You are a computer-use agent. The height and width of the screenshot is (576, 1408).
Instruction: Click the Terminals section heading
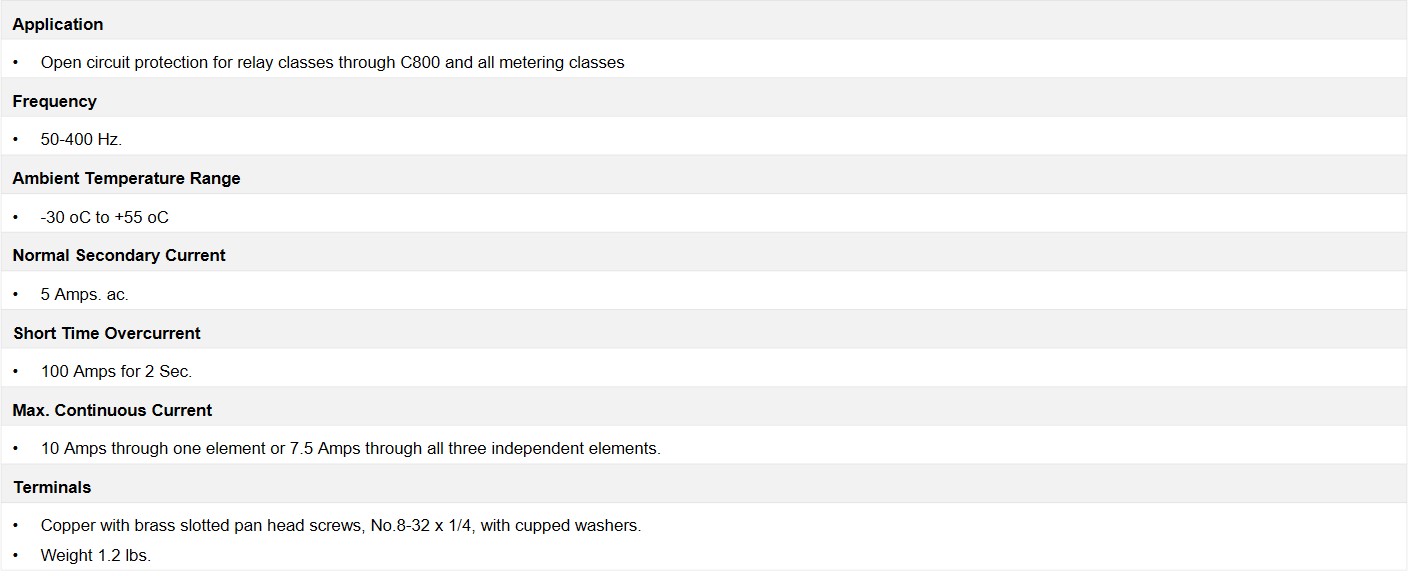coord(52,487)
